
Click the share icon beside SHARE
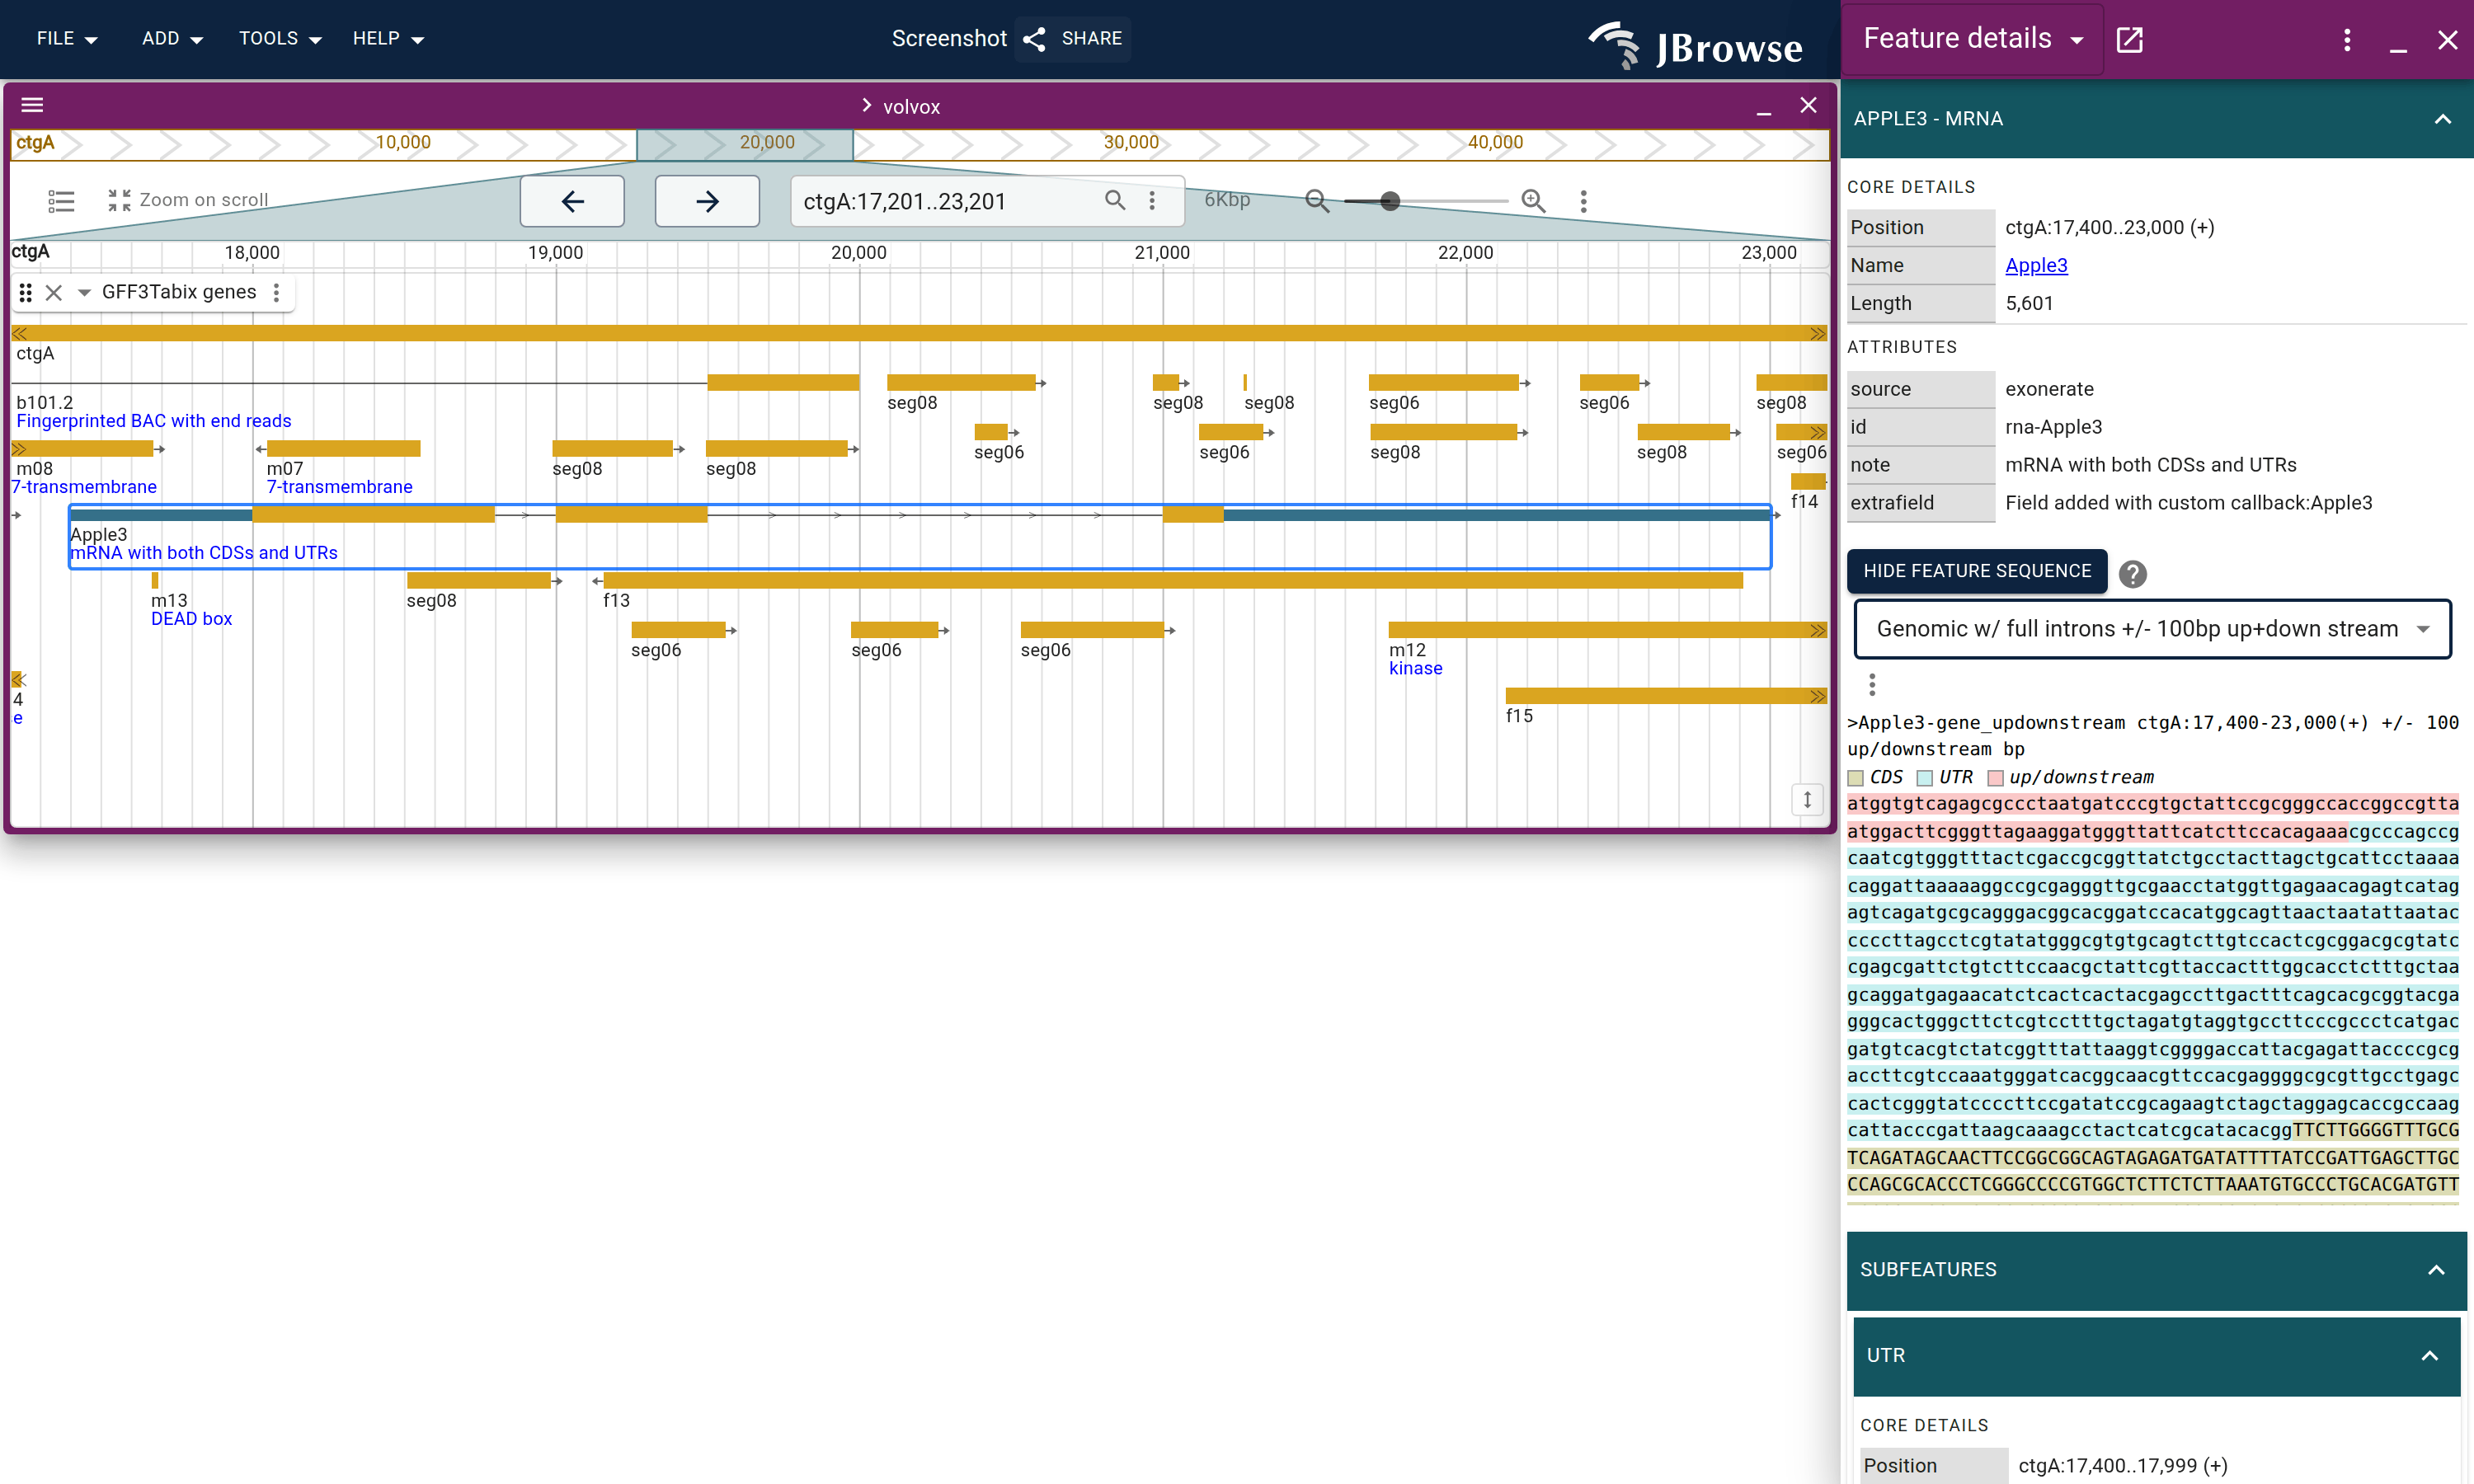point(1035,39)
